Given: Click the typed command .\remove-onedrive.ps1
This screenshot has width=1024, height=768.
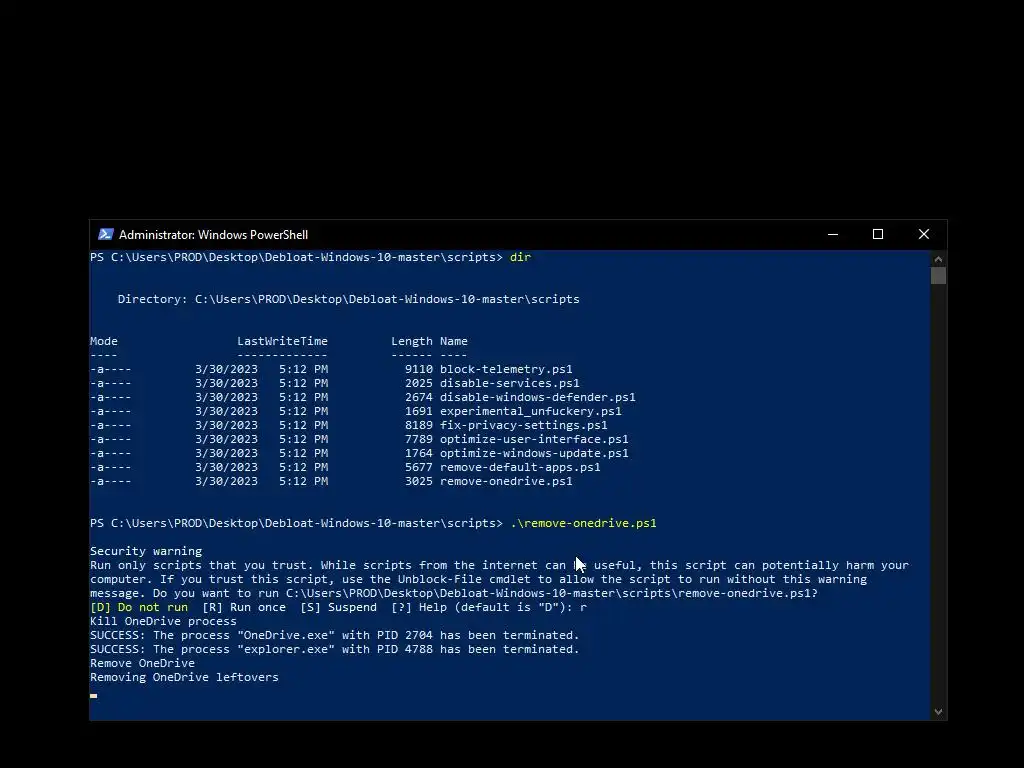Looking at the screenshot, I should [583, 523].
